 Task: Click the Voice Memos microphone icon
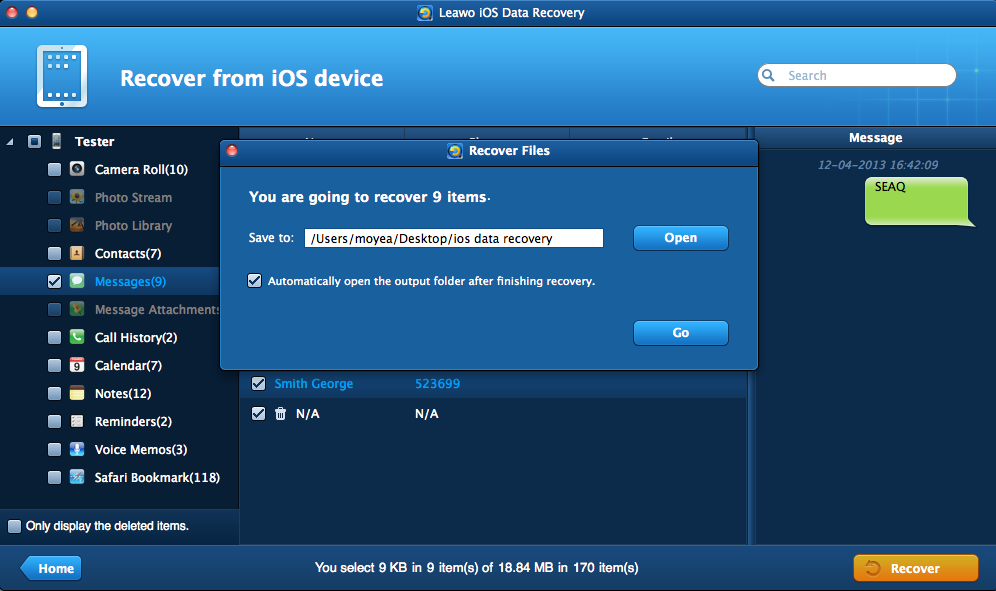click(x=77, y=449)
